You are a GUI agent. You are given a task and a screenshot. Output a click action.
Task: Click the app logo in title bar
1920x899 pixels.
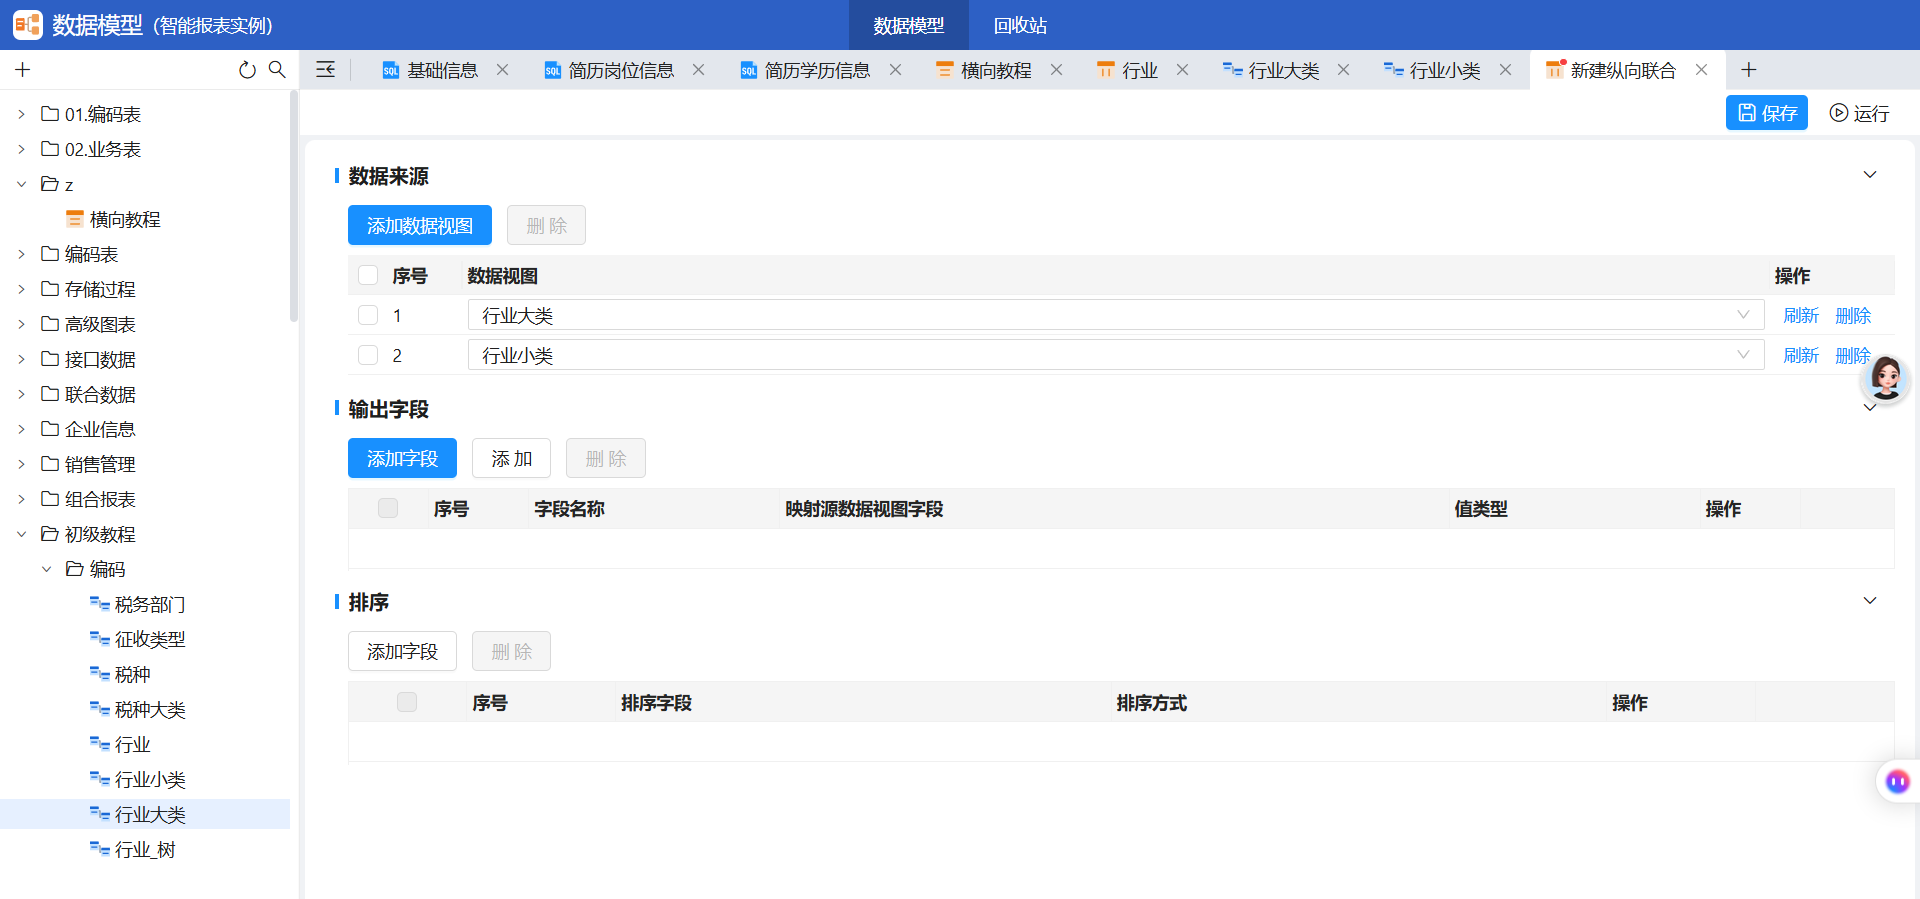(x=27, y=25)
